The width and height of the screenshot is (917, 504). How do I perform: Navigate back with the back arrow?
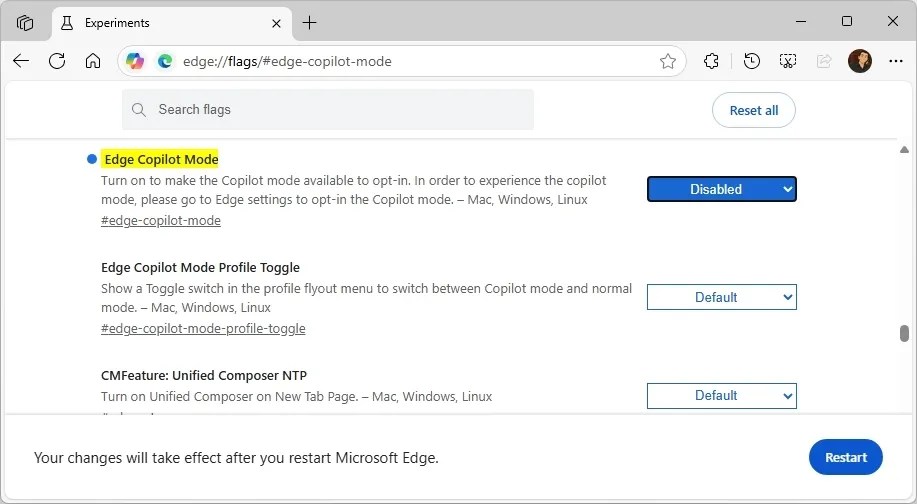pyautogui.click(x=21, y=61)
